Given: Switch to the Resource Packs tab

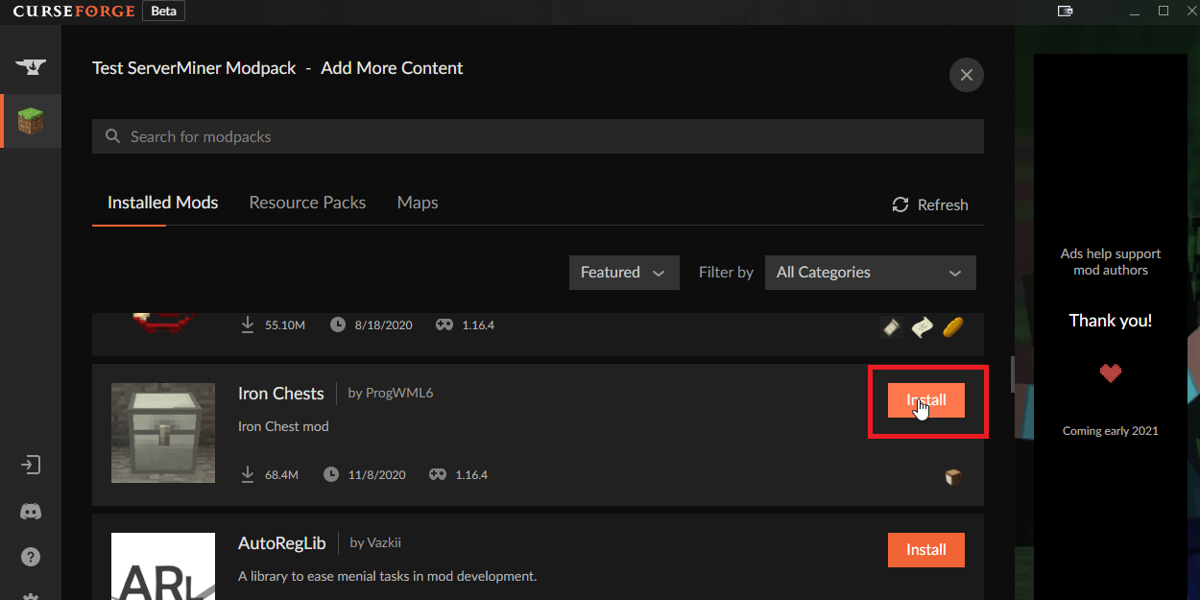Looking at the screenshot, I should [x=307, y=202].
